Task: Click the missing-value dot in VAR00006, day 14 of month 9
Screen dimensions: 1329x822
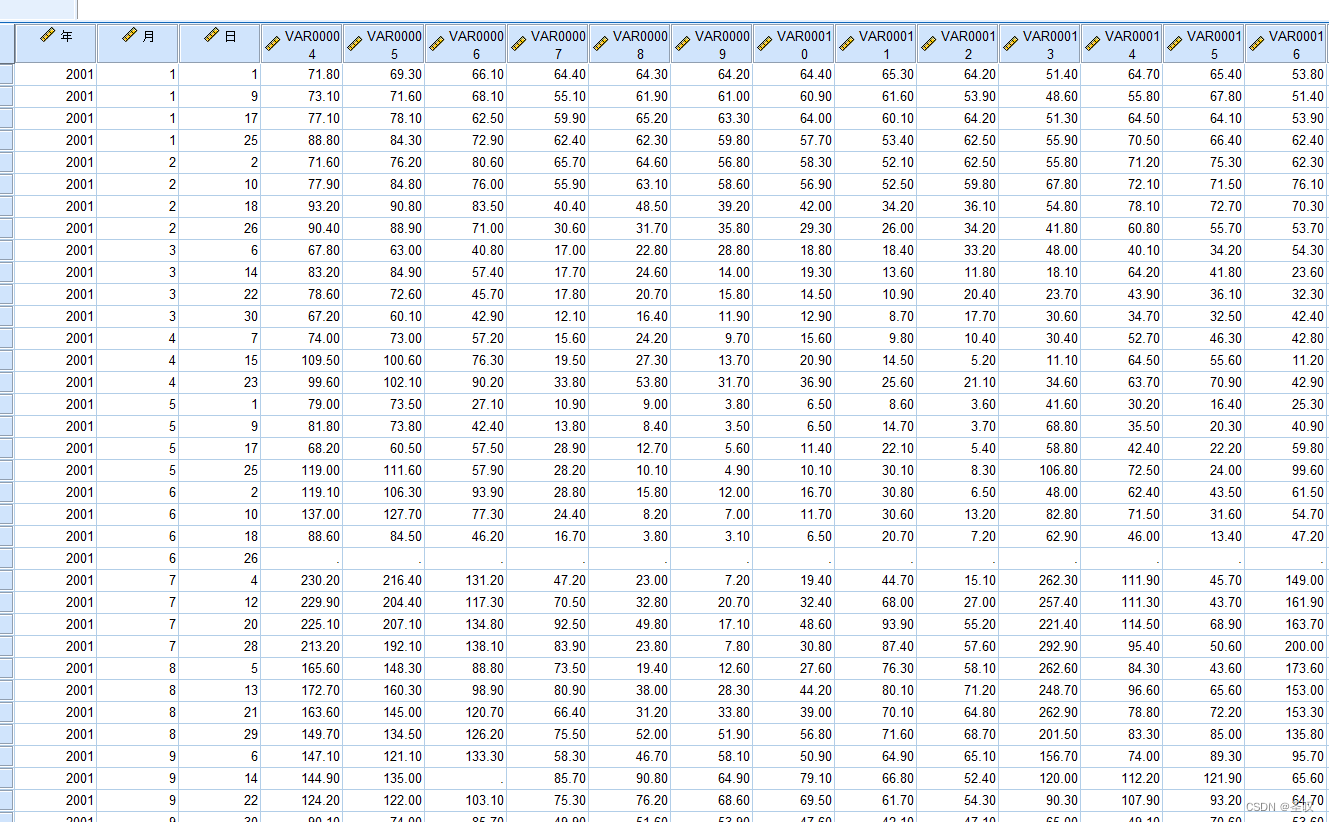Action: coord(466,778)
